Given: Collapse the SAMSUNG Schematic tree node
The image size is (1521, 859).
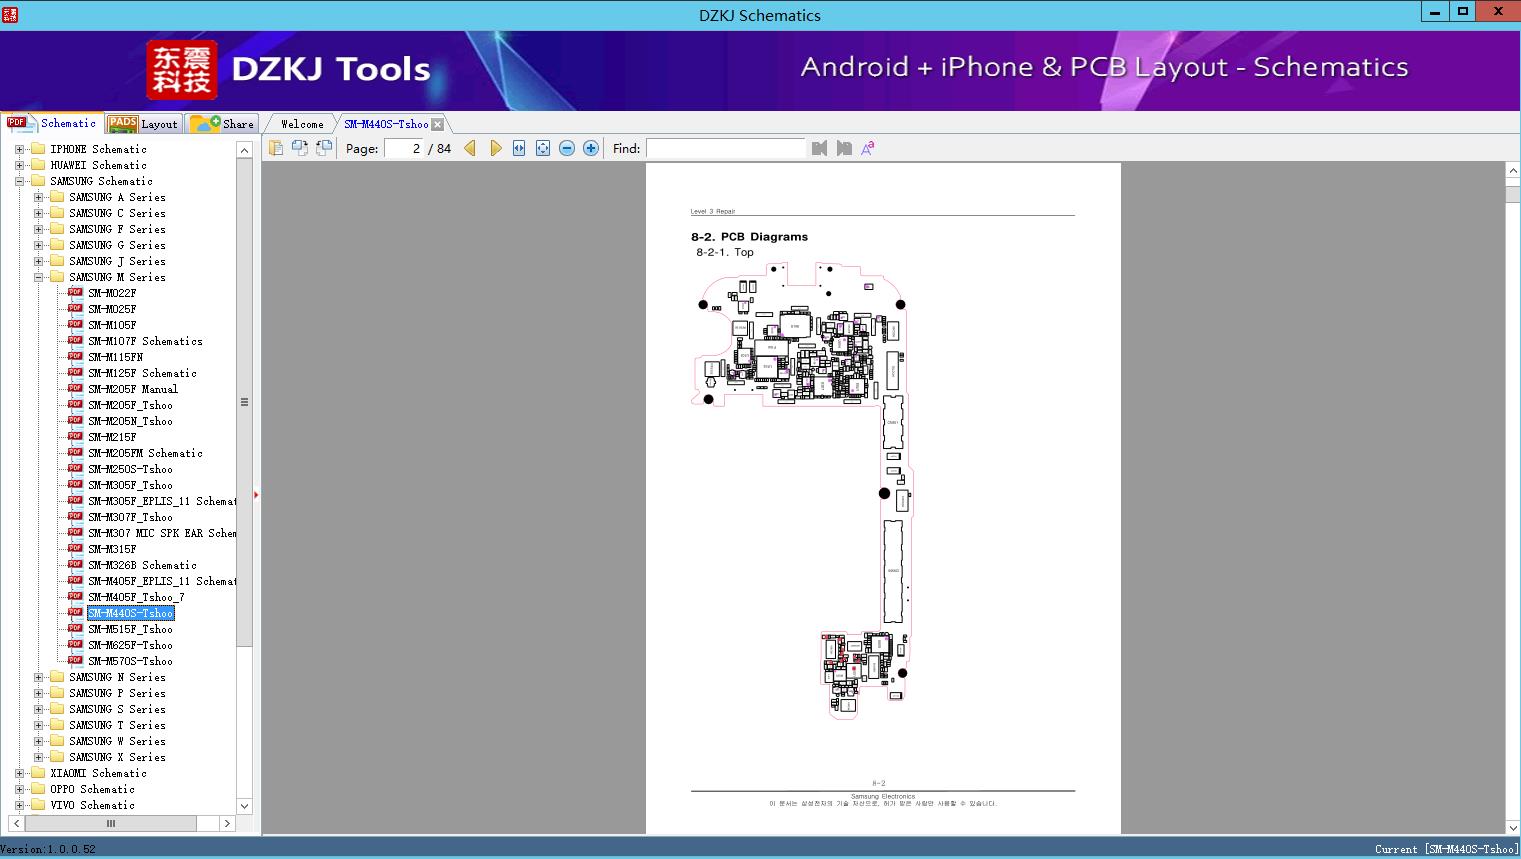Looking at the screenshot, I should point(19,181).
